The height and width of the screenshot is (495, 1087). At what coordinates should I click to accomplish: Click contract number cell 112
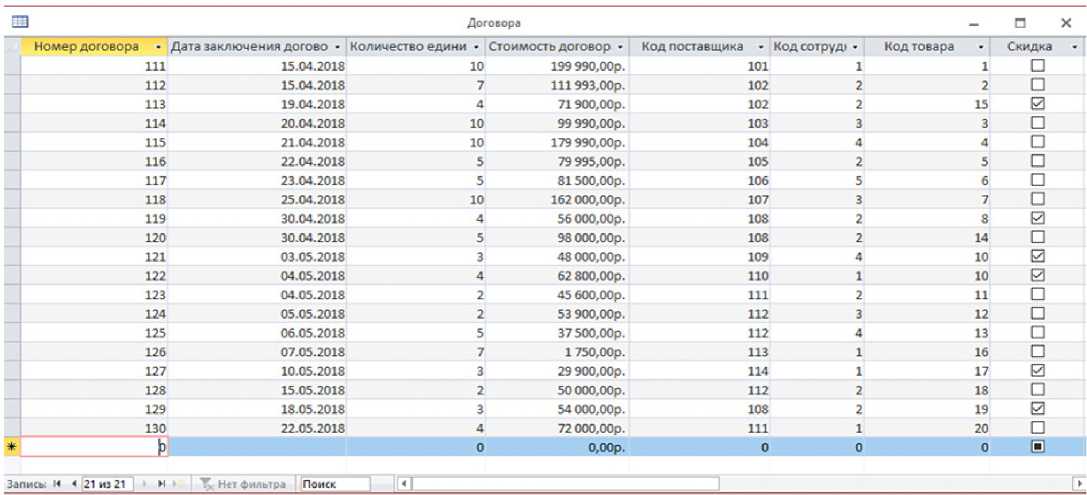[x=94, y=85]
